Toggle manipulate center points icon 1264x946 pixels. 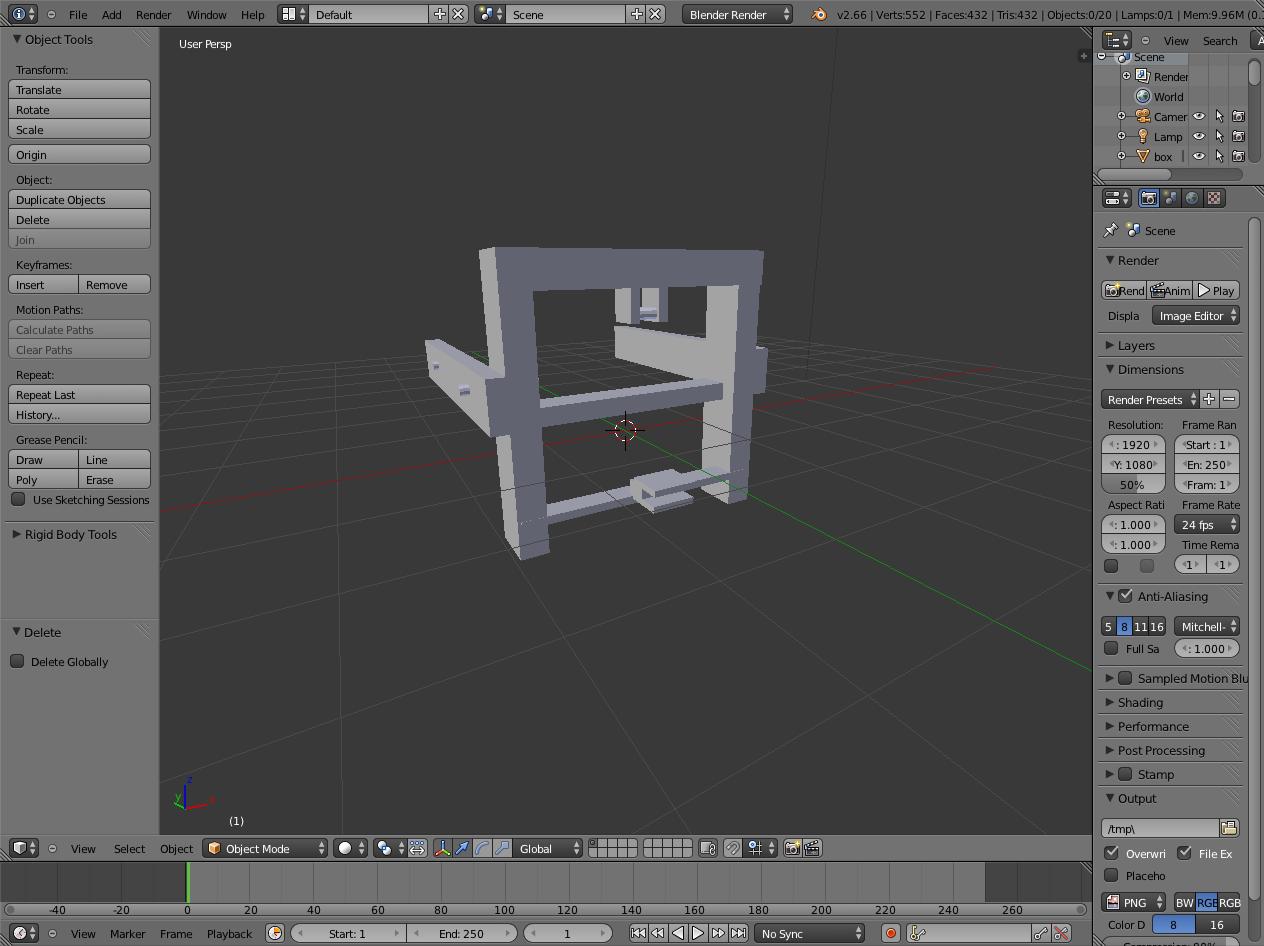(417, 848)
